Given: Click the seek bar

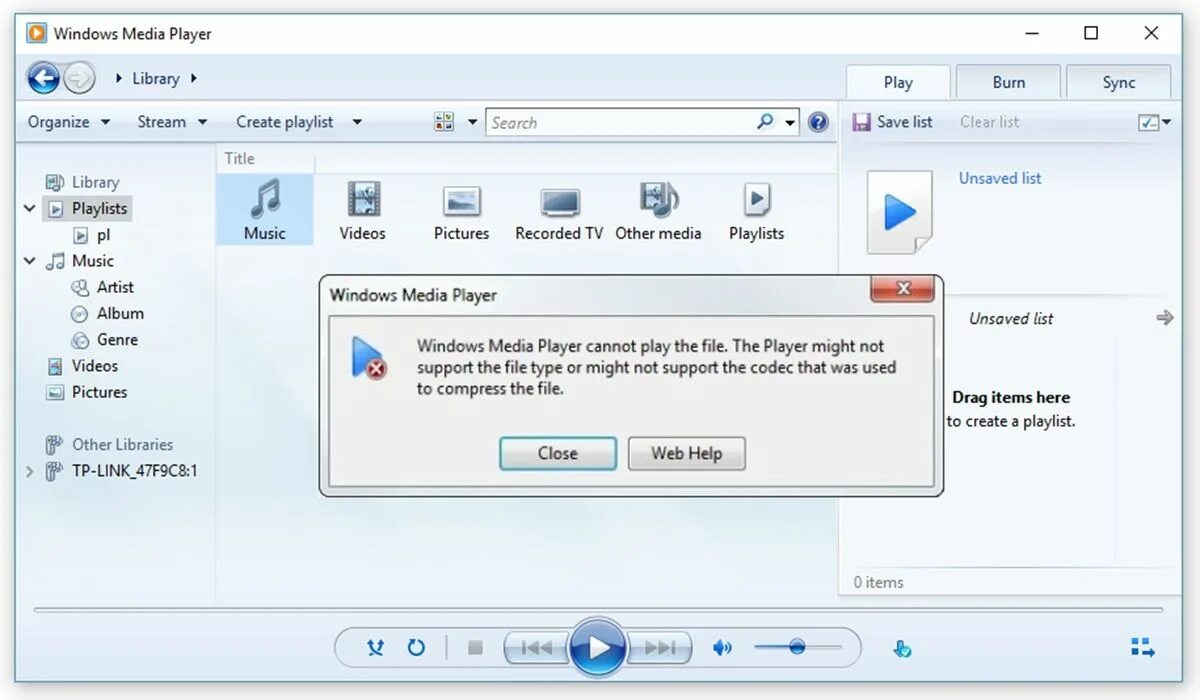Looking at the screenshot, I should 598,610.
